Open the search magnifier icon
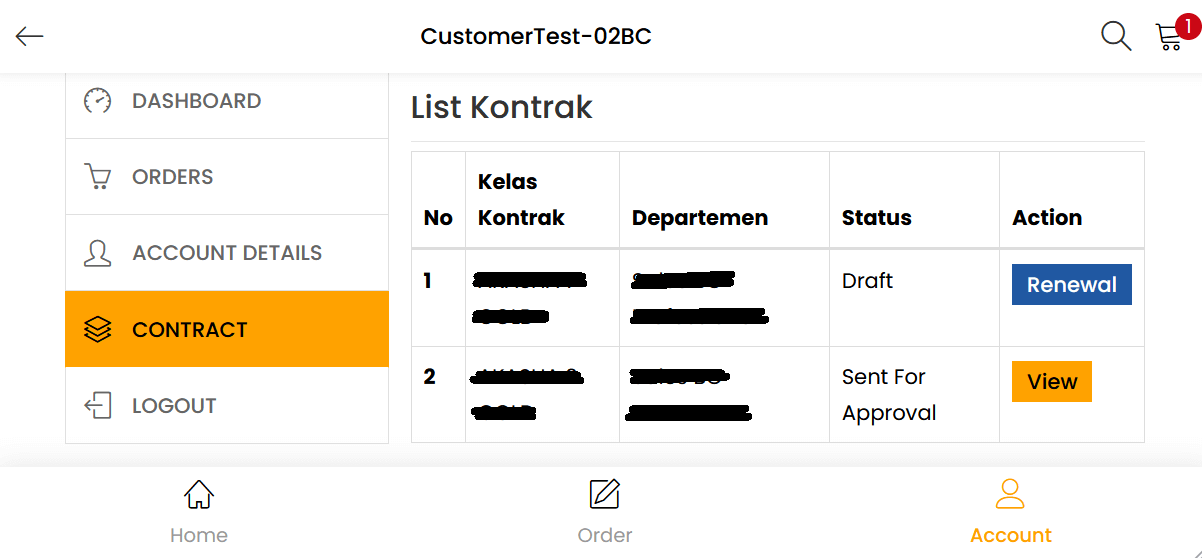The height and width of the screenshot is (558, 1202). pos(1116,37)
